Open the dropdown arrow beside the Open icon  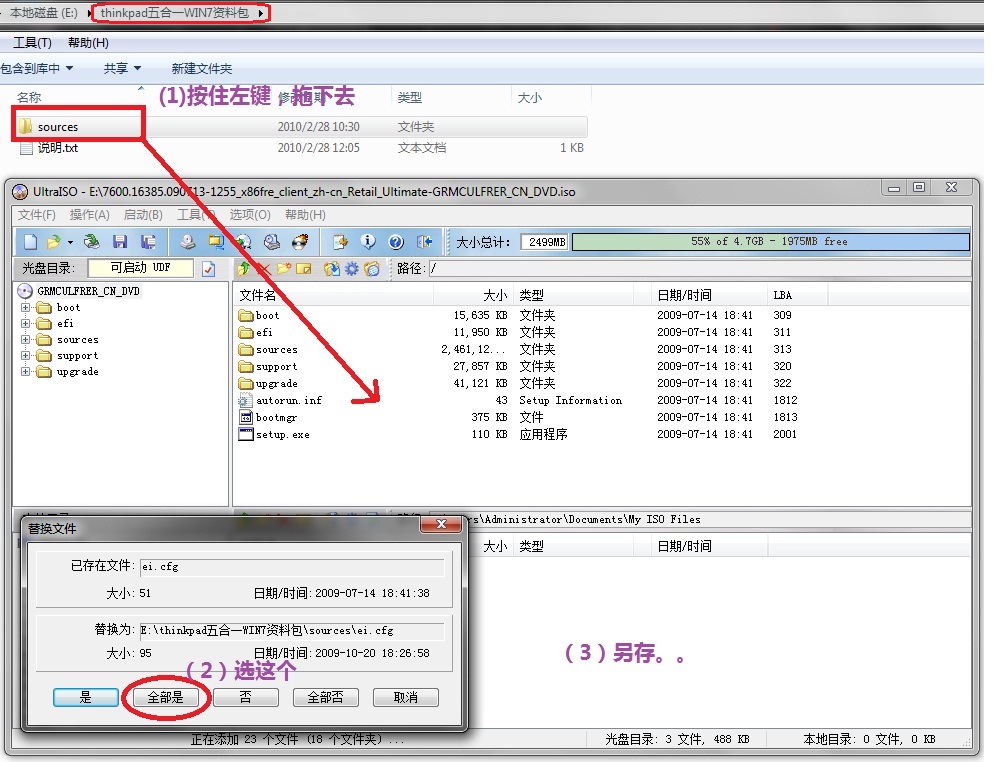pos(70,242)
